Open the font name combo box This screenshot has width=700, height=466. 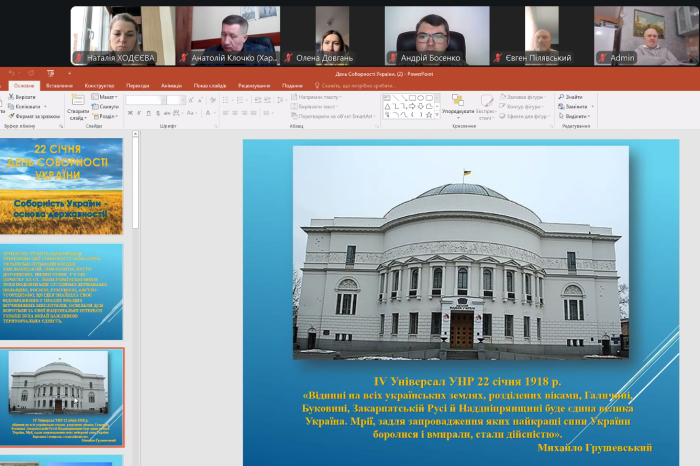pyautogui.click(x=145, y=99)
